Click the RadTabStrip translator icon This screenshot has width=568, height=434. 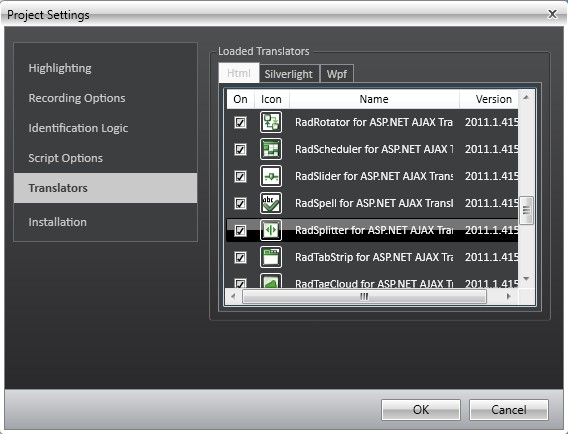point(271,257)
